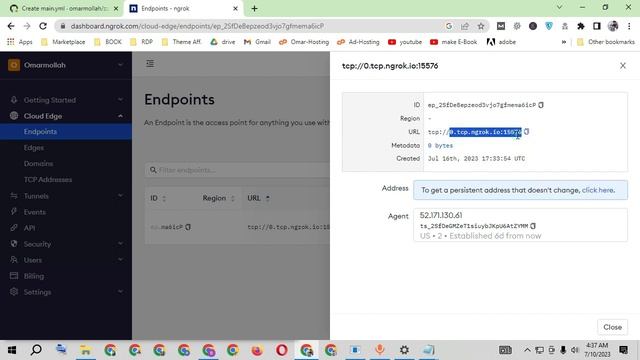Click the tcp URL in endpoints table row
The height and width of the screenshot is (360, 640).
(x=288, y=227)
